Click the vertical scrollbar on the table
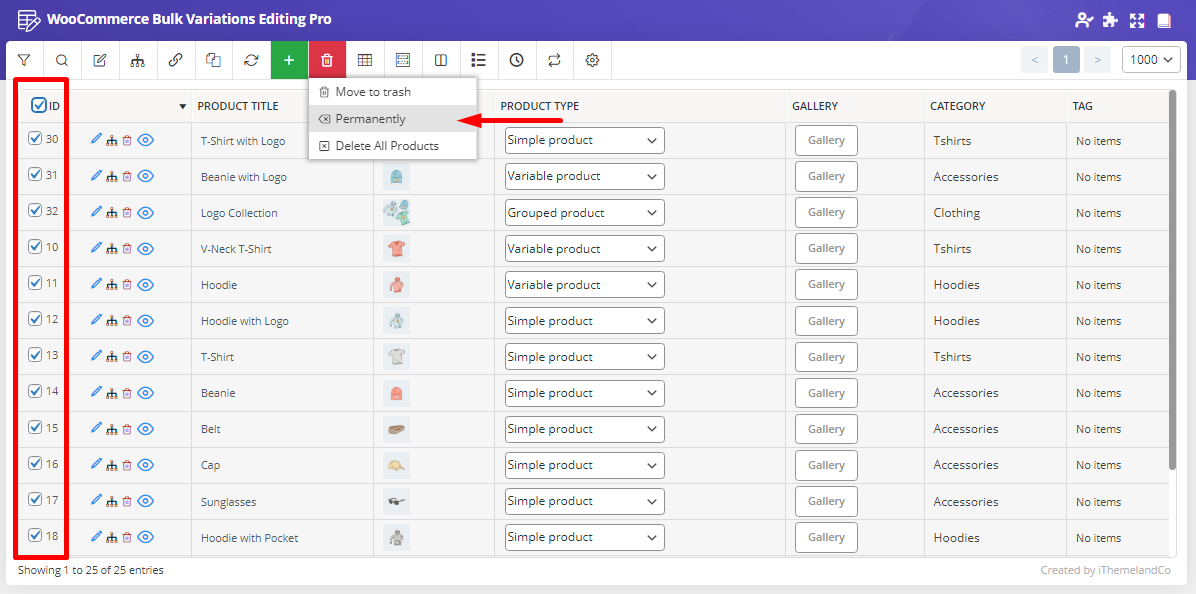 coord(1172,280)
